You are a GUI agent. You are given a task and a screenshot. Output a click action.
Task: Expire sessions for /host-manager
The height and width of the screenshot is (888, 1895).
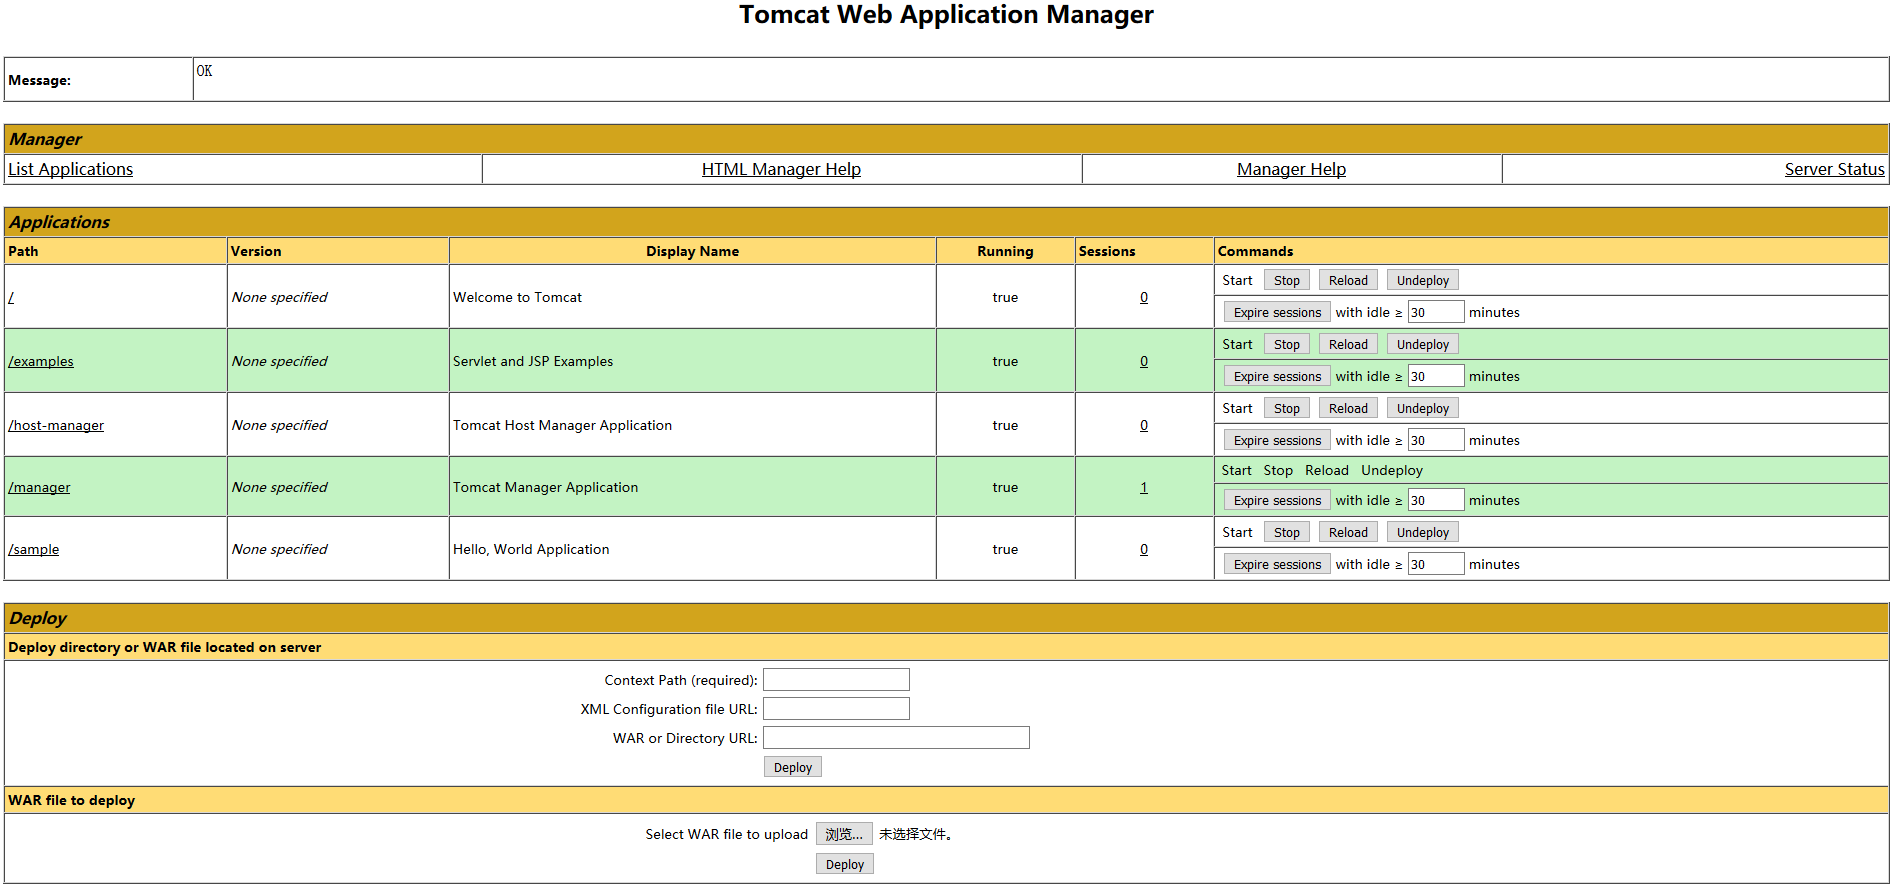pos(1277,440)
